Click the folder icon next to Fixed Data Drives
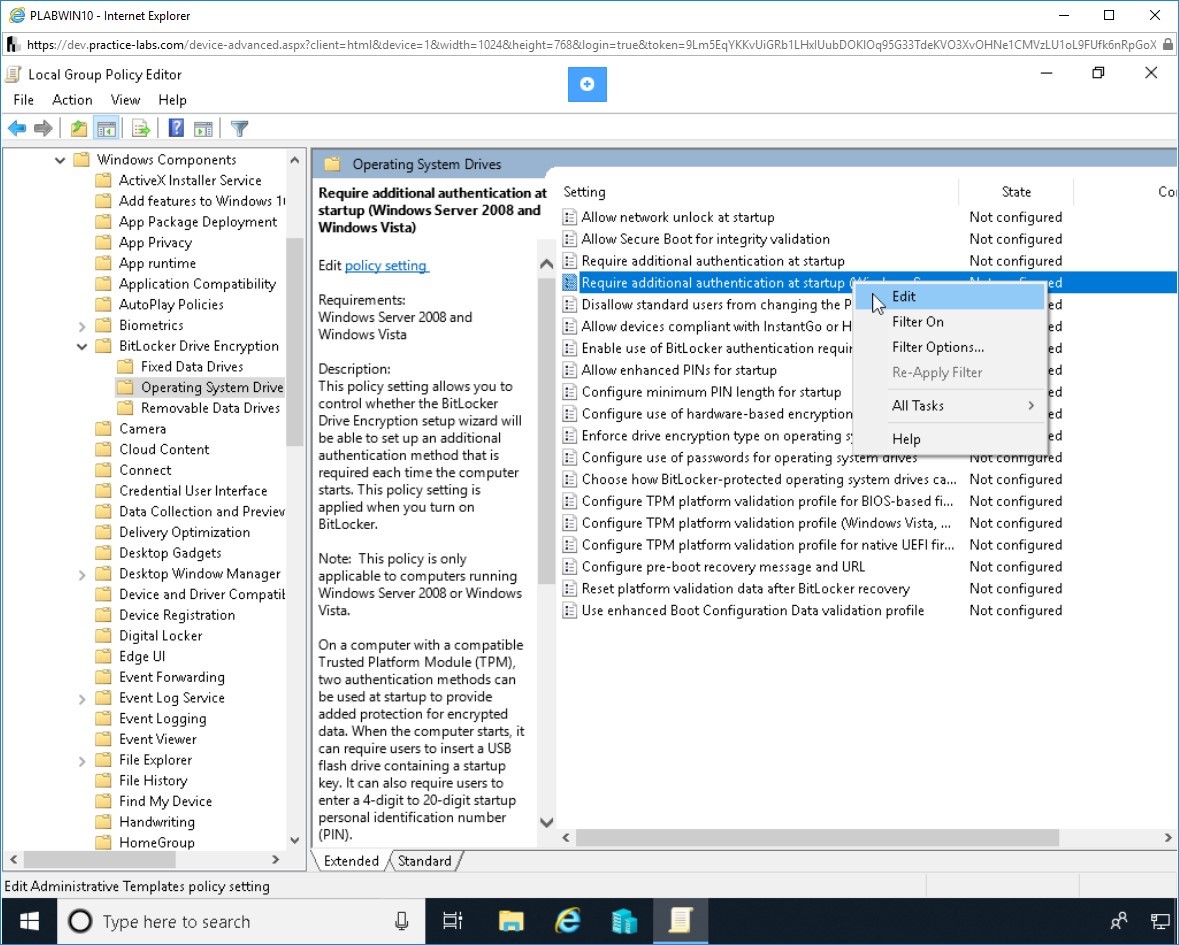 [x=126, y=367]
